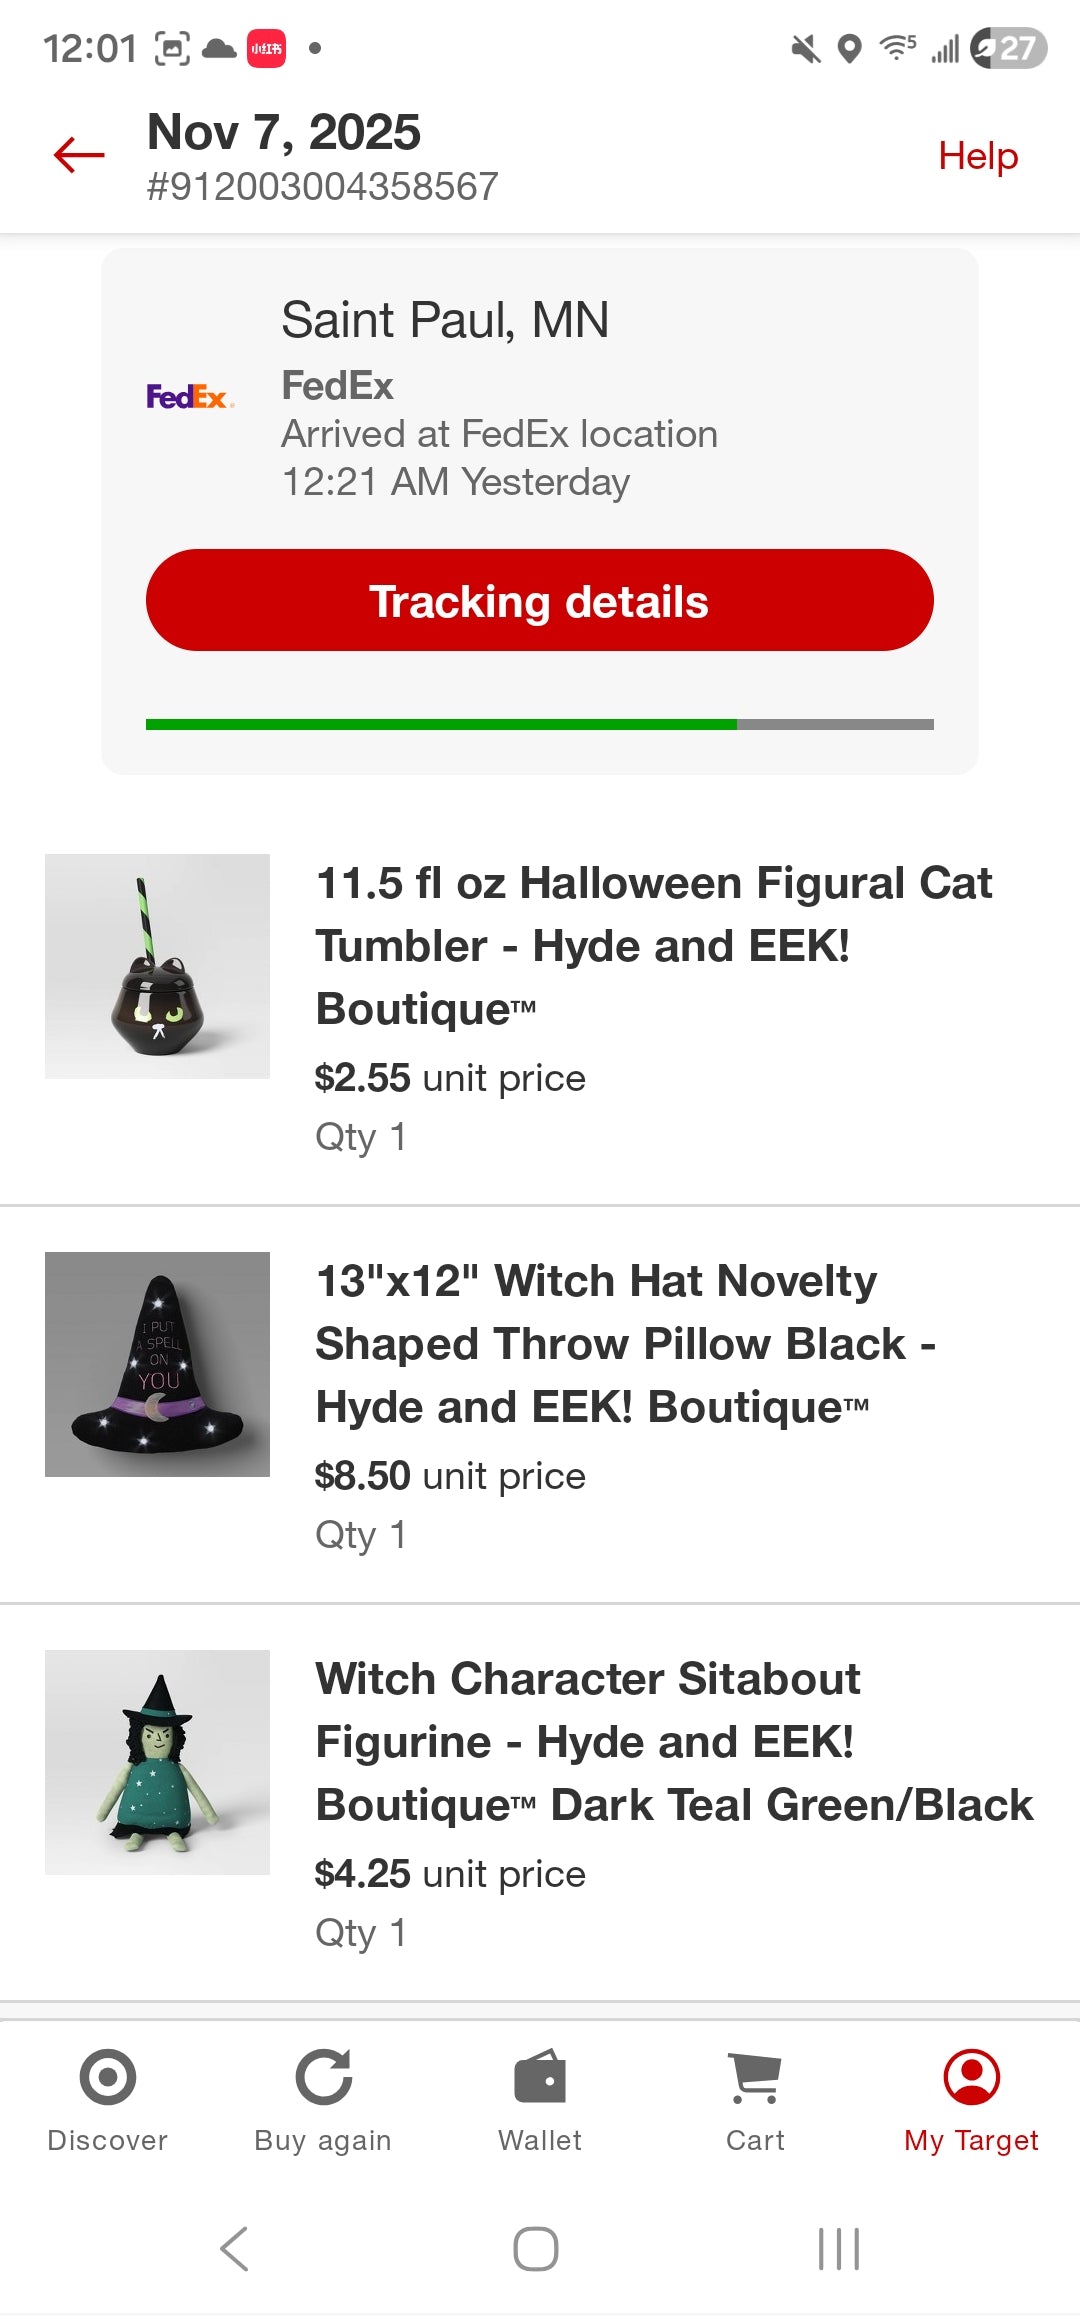Open the Witch Sitabout Figurine thumbnail
Viewport: 1080px width, 2316px height.
pos(157,1762)
